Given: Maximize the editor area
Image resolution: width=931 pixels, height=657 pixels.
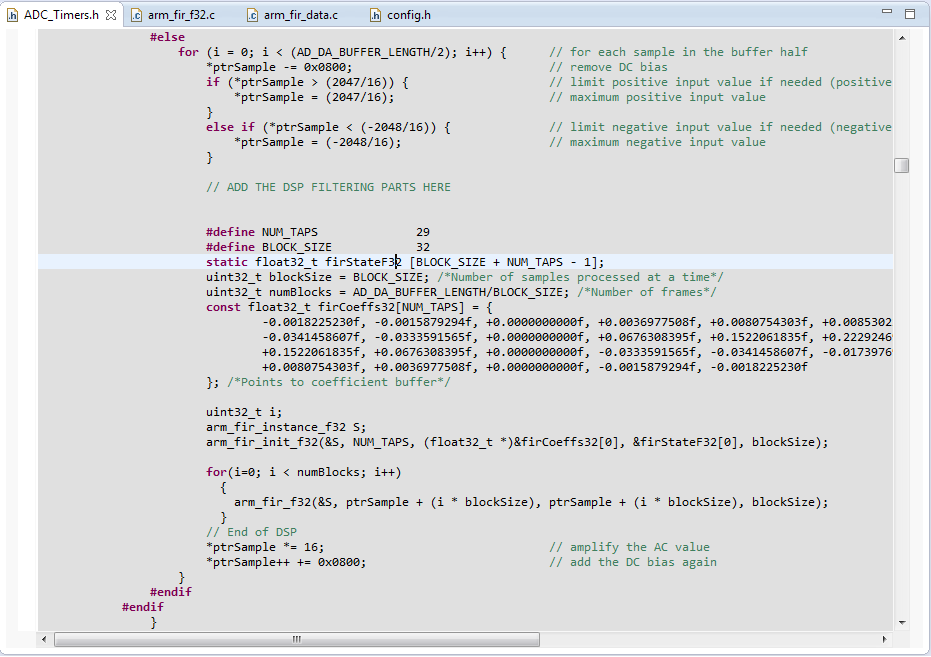Looking at the screenshot, I should (x=910, y=14).
